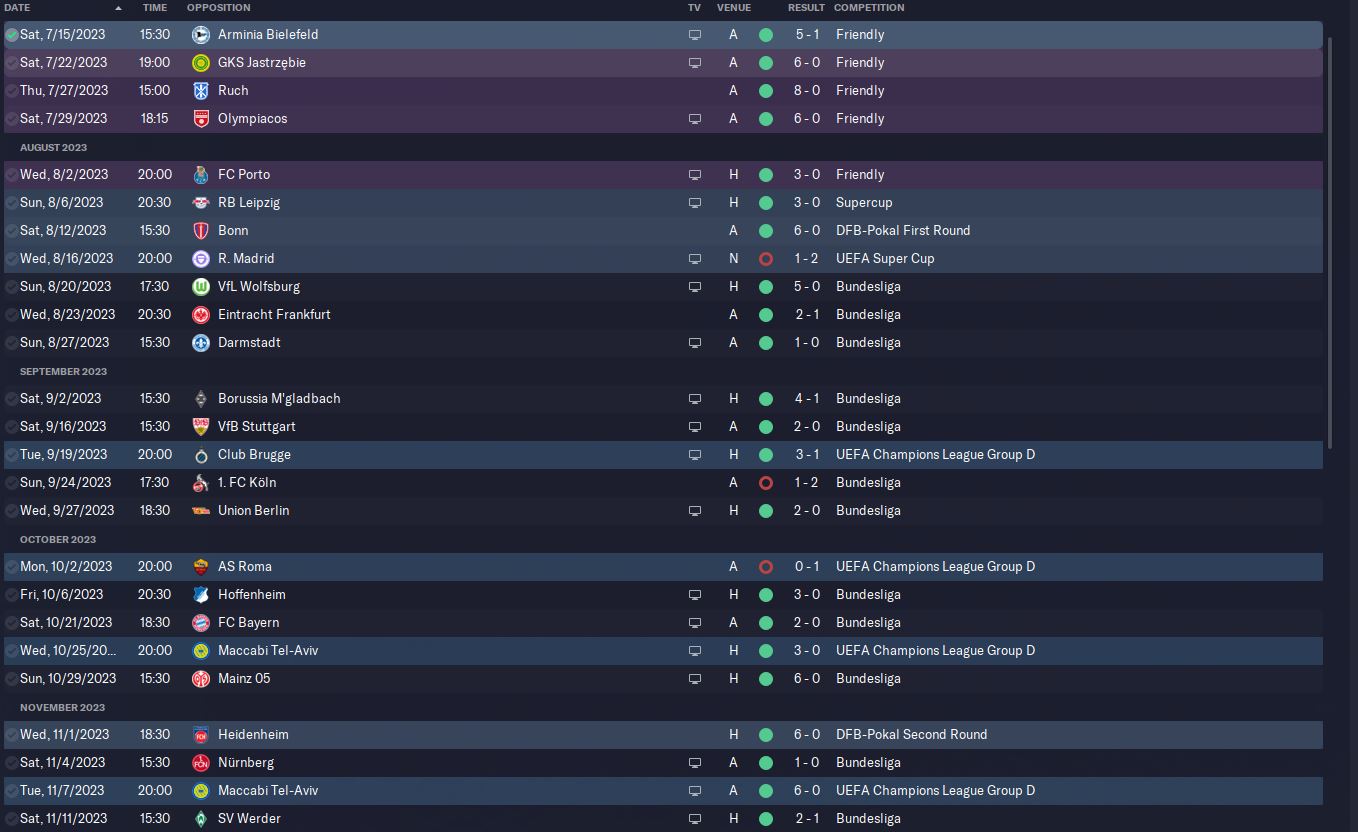The width and height of the screenshot is (1358, 832).
Task: Click the VfL Wolfsburg badge icon
Action: 201,286
